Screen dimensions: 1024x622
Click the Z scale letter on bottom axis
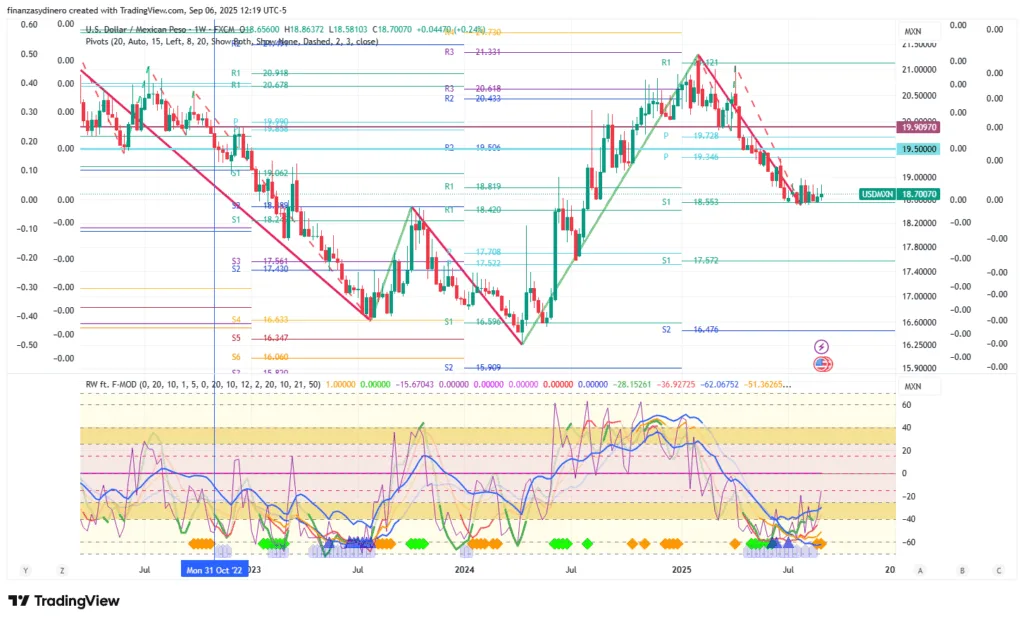pos(62,570)
